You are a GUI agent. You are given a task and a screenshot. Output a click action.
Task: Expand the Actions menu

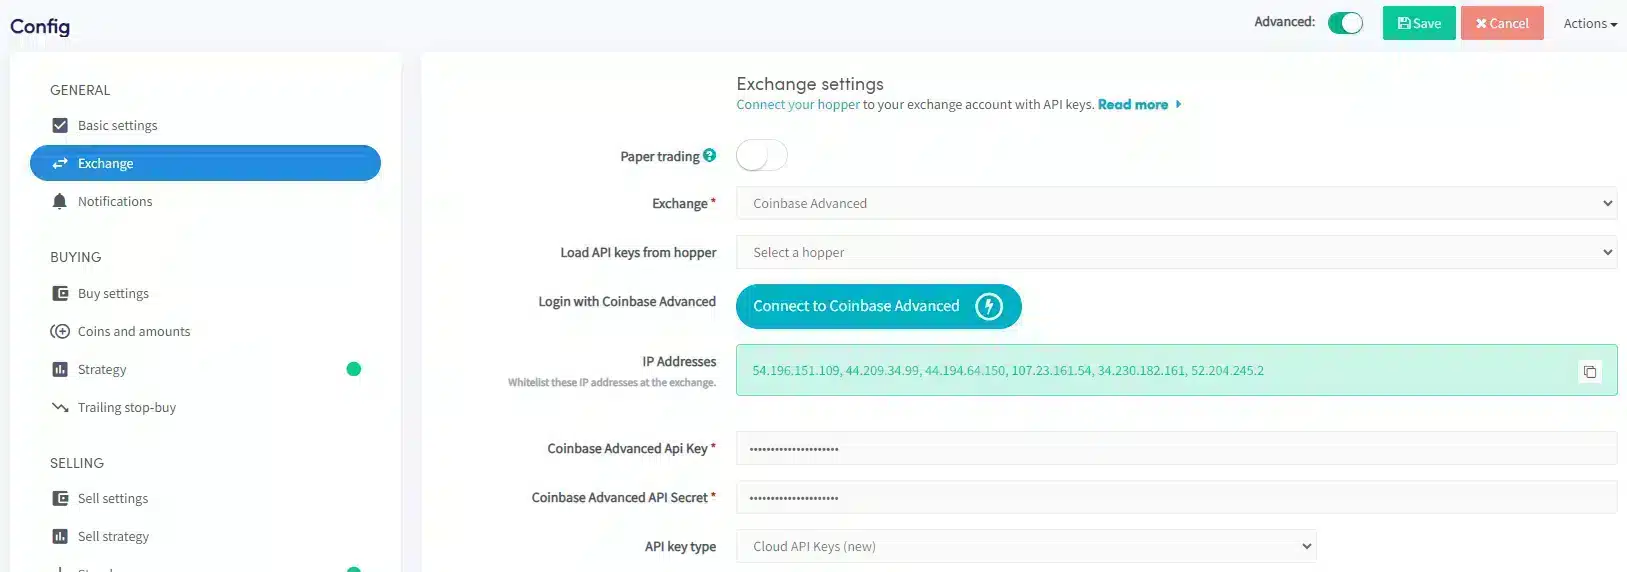(1590, 23)
